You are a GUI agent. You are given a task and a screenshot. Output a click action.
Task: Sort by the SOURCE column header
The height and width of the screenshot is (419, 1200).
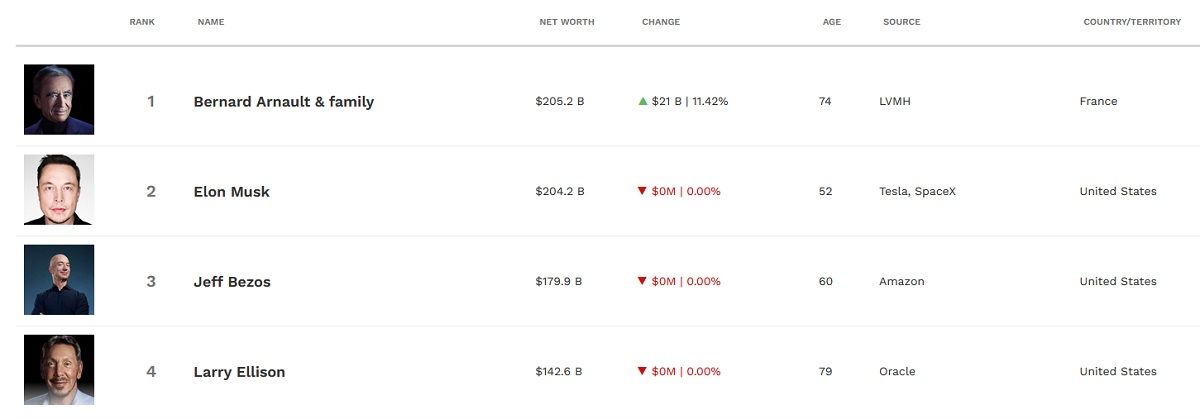pyautogui.click(x=901, y=22)
